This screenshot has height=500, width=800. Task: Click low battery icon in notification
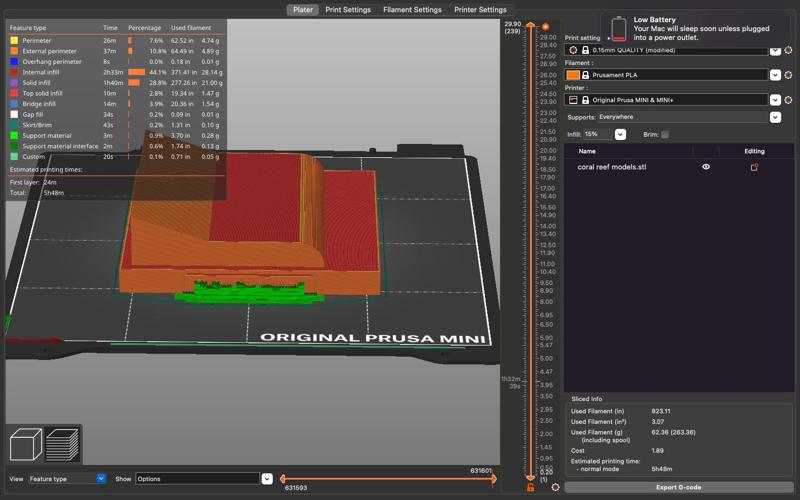pos(618,29)
